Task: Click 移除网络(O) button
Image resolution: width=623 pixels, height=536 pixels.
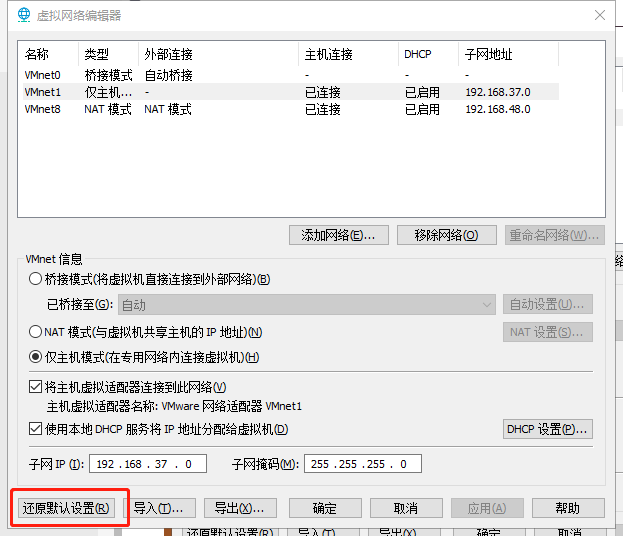Action: point(447,235)
